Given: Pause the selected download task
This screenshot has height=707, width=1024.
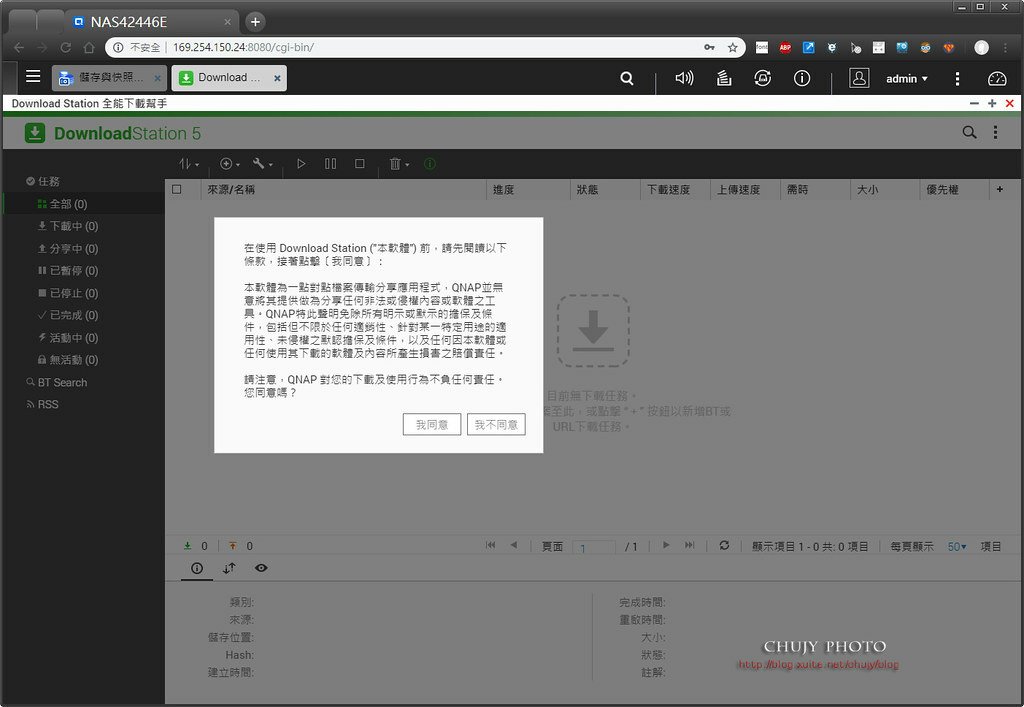Looking at the screenshot, I should coord(330,164).
